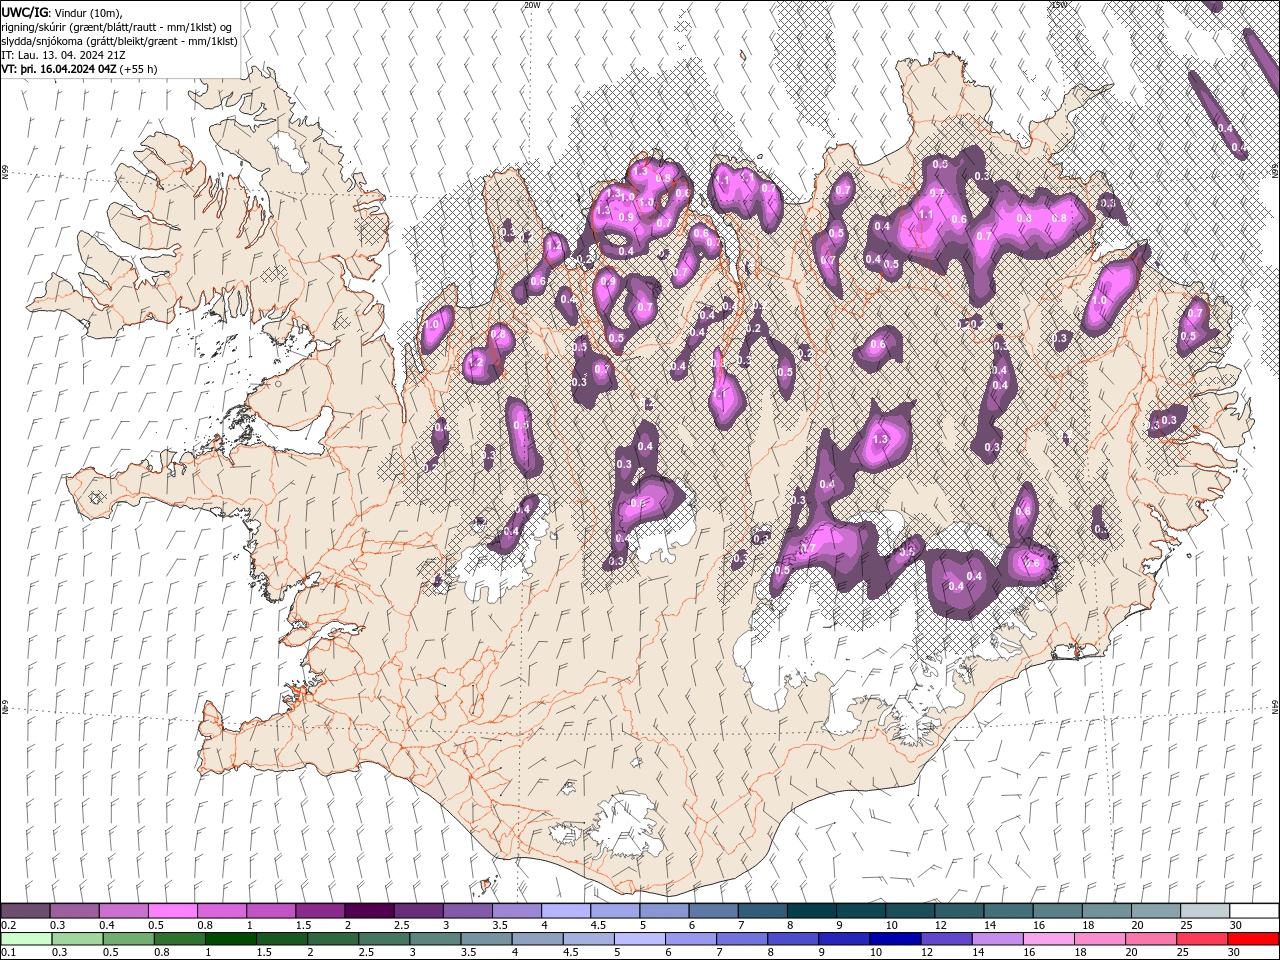This screenshot has width=1280, height=960.
Task: Pick the 20 mm hot pink rain swatch
Action: click(1150, 939)
